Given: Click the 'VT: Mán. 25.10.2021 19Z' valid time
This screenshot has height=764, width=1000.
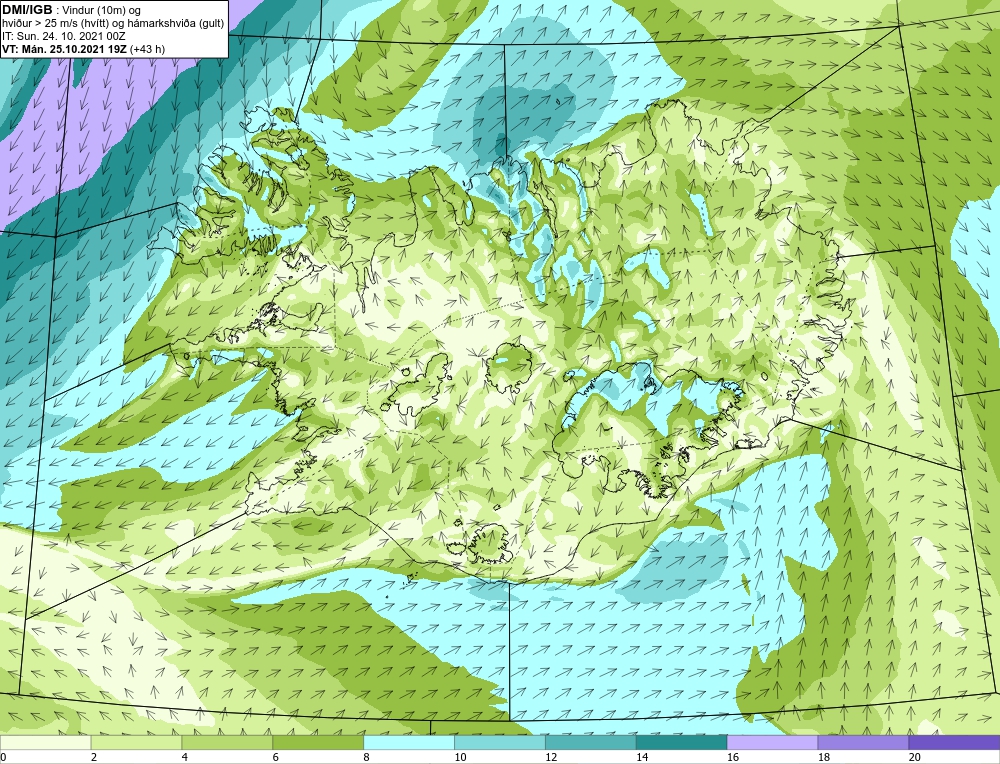Looking at the screenshot, I should 64,49.
